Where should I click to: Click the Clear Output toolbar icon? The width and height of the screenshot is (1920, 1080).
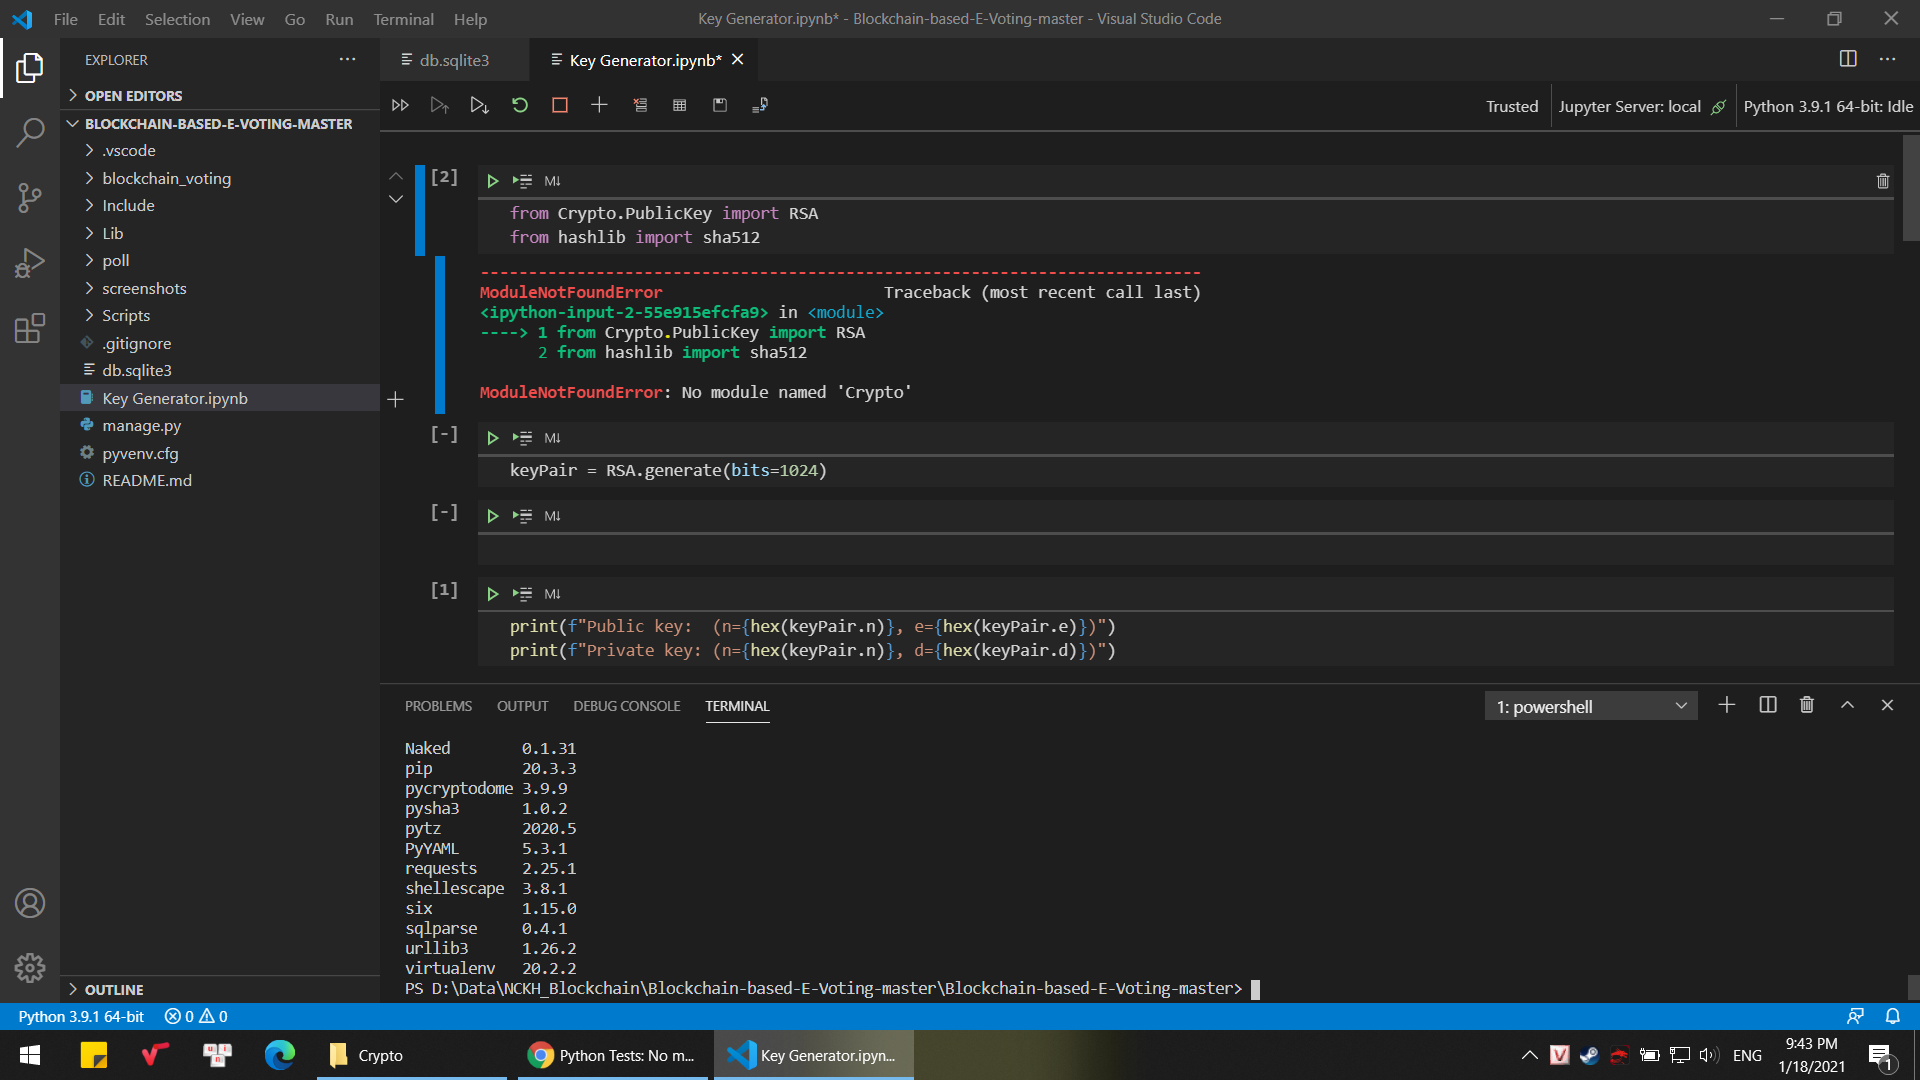[638, 104]
